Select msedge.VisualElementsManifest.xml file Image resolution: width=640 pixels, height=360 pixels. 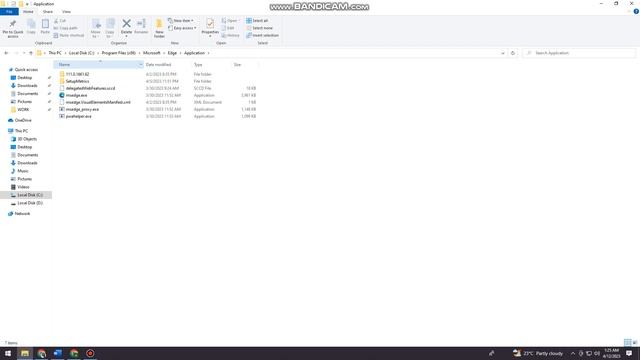tap(98, 102)
